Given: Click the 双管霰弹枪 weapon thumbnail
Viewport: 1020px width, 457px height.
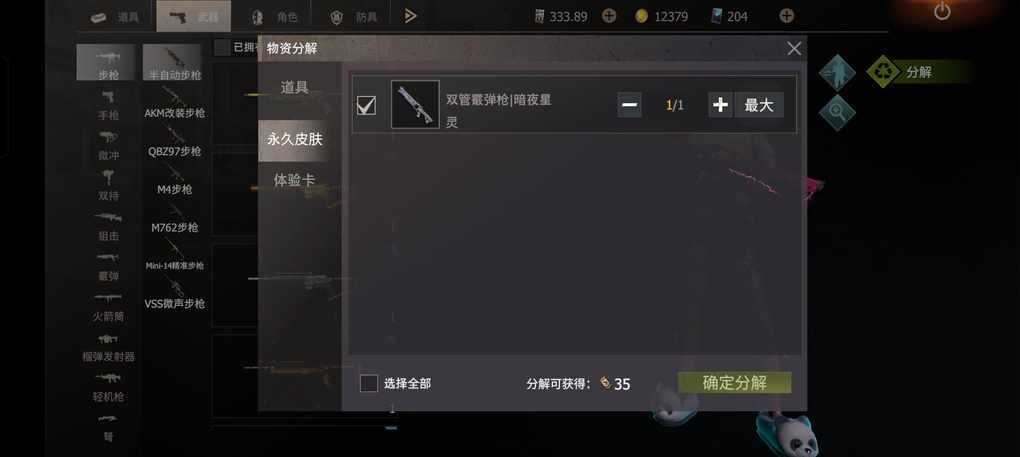Looking at the screenshot, I should [x=415, y=105].
